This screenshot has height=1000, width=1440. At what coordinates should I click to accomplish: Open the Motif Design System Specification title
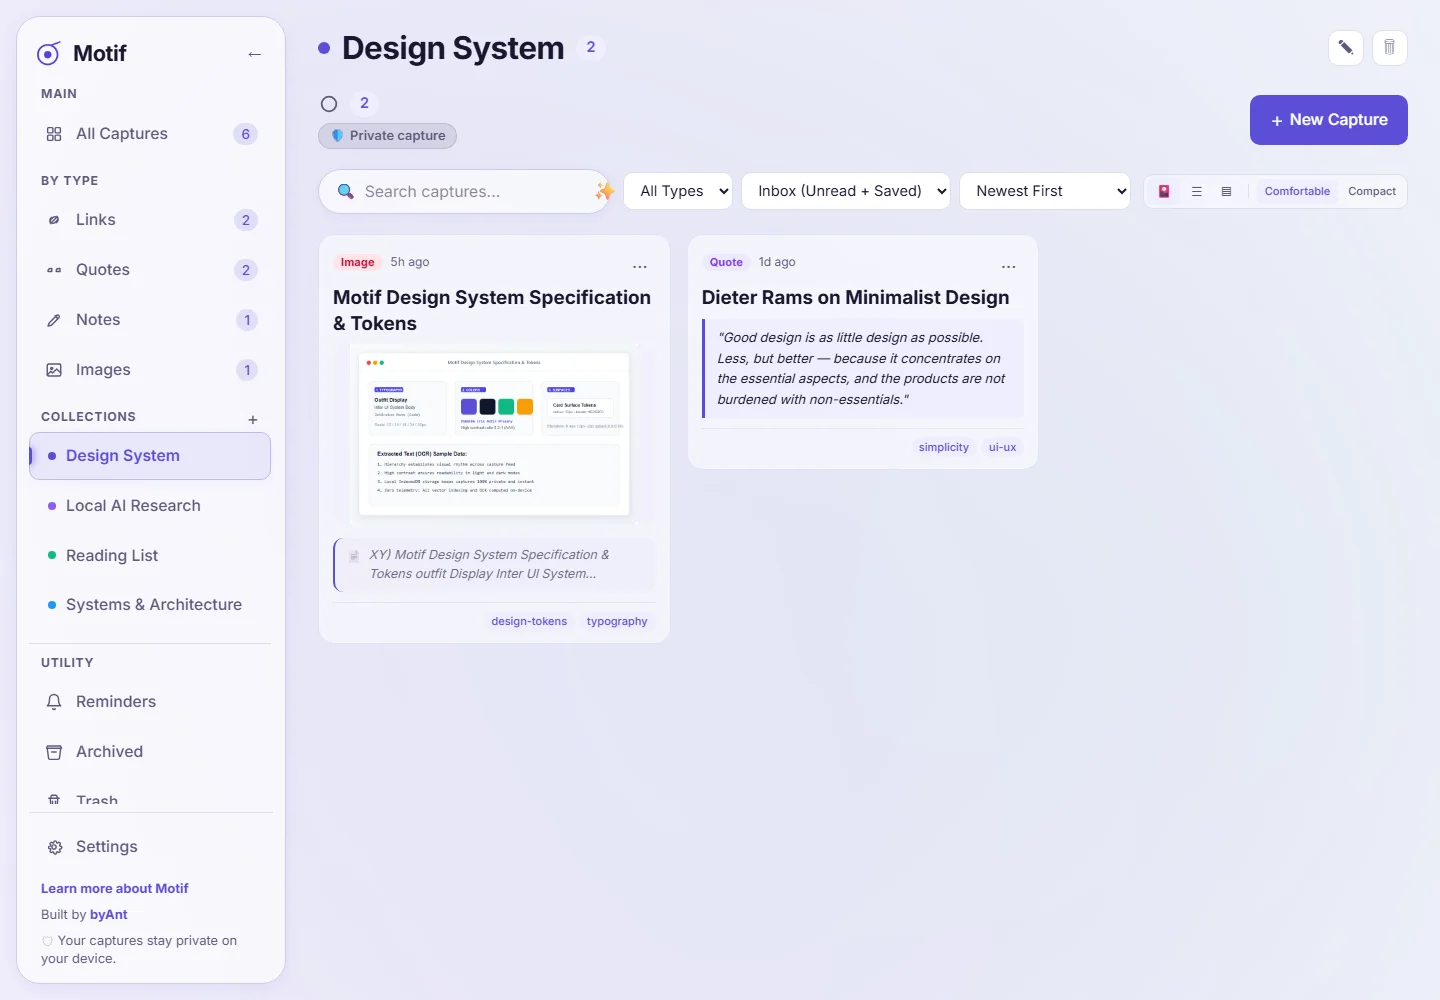click(492, 310)
